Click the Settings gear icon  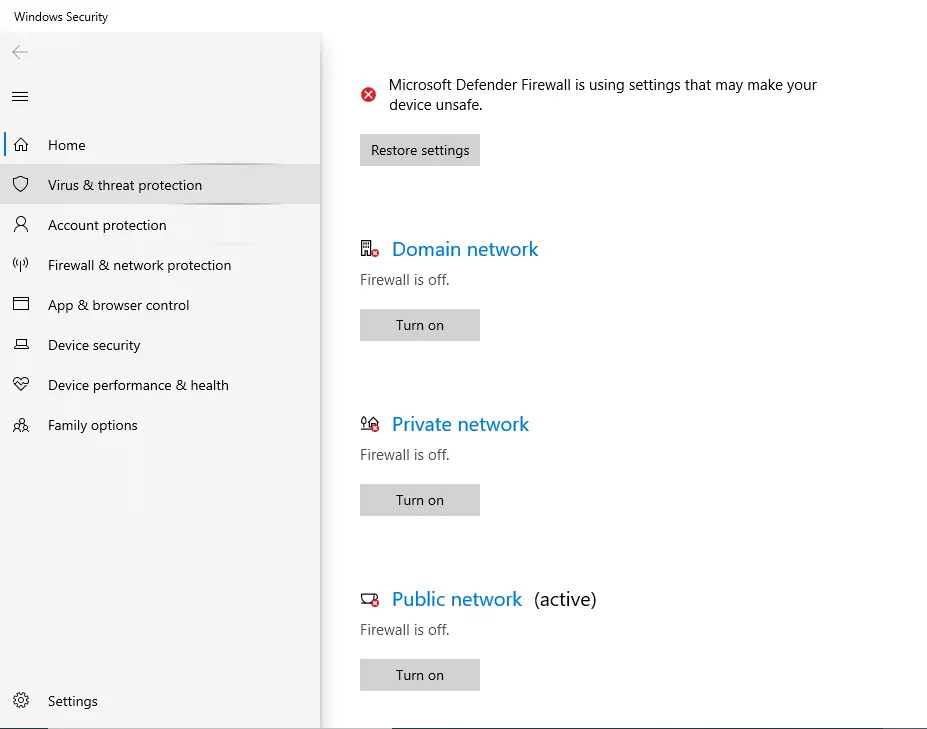21,700
